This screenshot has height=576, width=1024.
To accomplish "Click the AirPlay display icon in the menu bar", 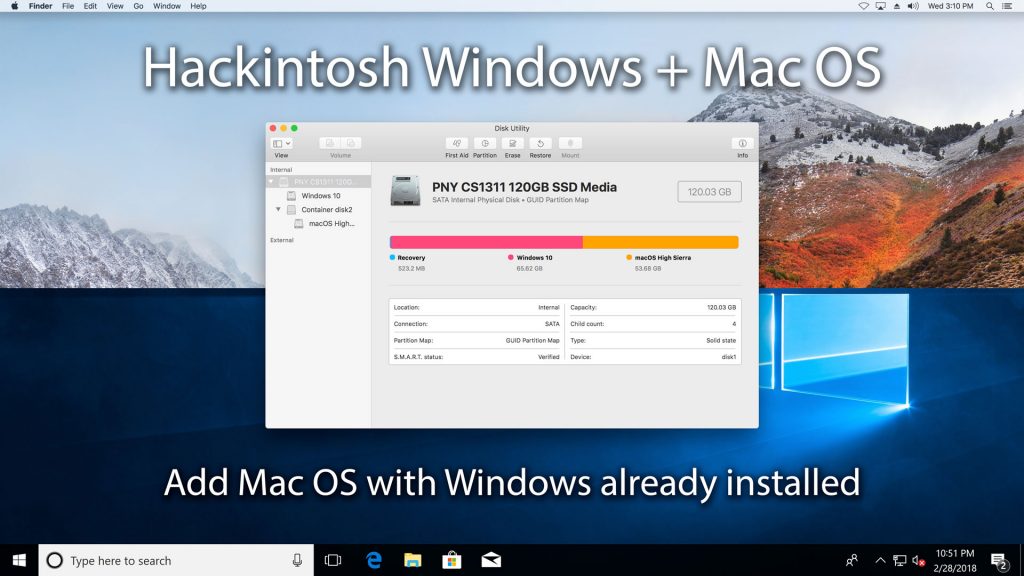I will tap(880, 6).
